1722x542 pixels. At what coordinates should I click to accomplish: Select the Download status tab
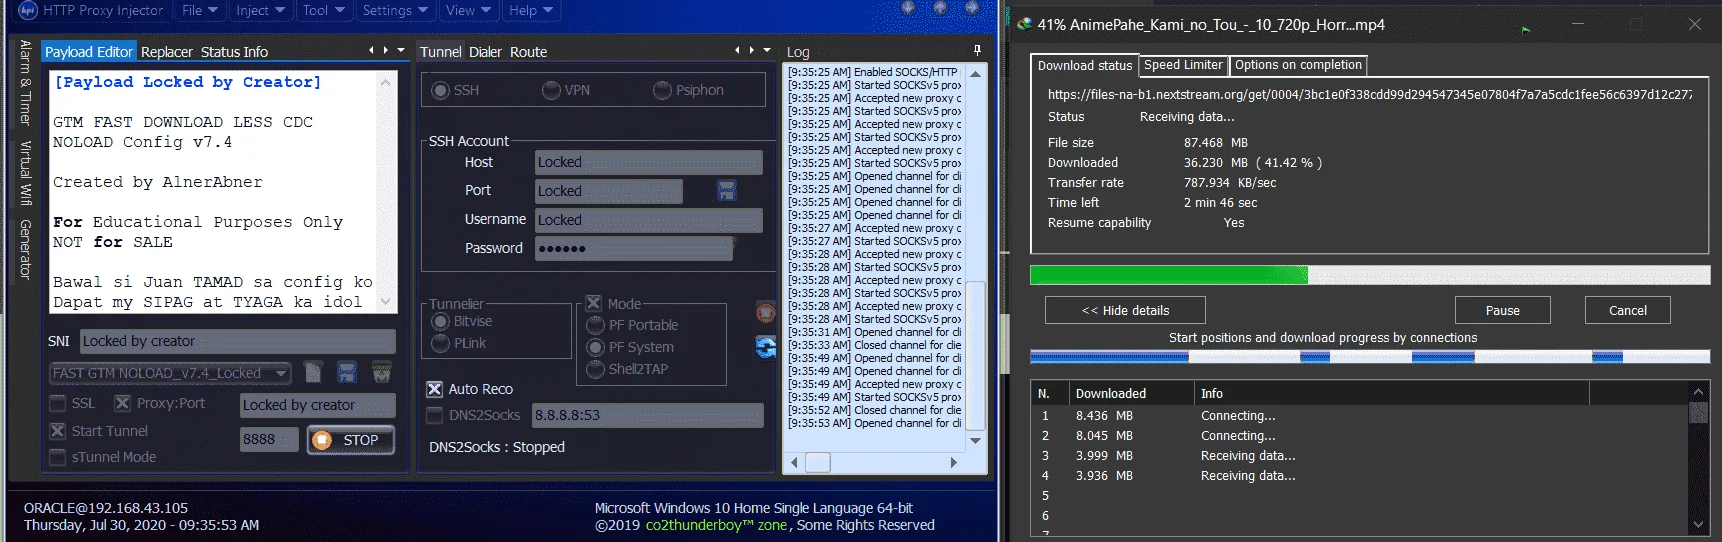click(1085, 66)
